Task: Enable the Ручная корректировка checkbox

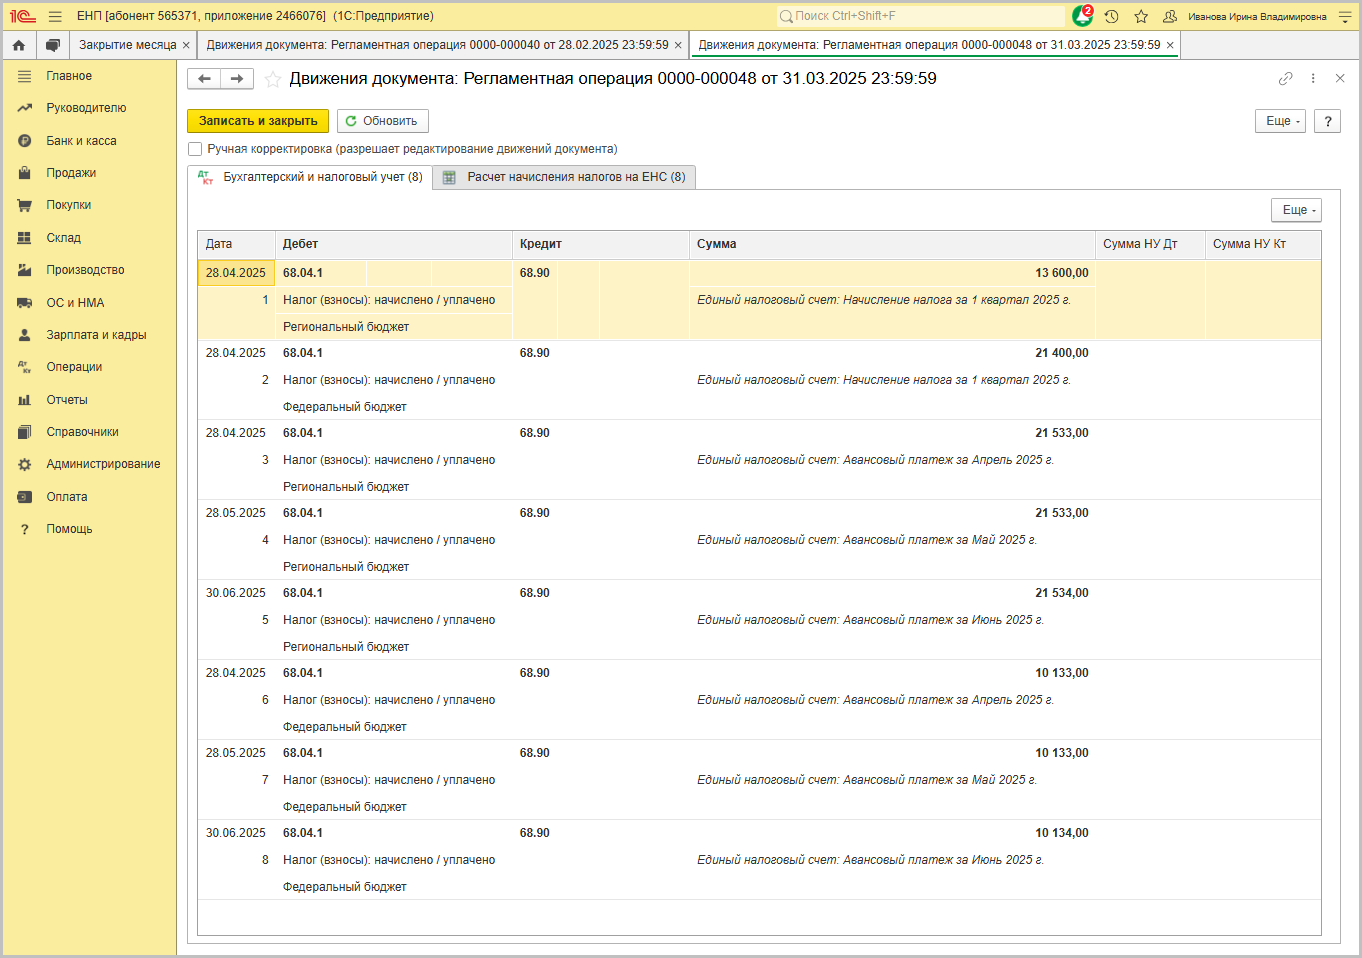Action: pyautogui.click(x=195, y=149)
